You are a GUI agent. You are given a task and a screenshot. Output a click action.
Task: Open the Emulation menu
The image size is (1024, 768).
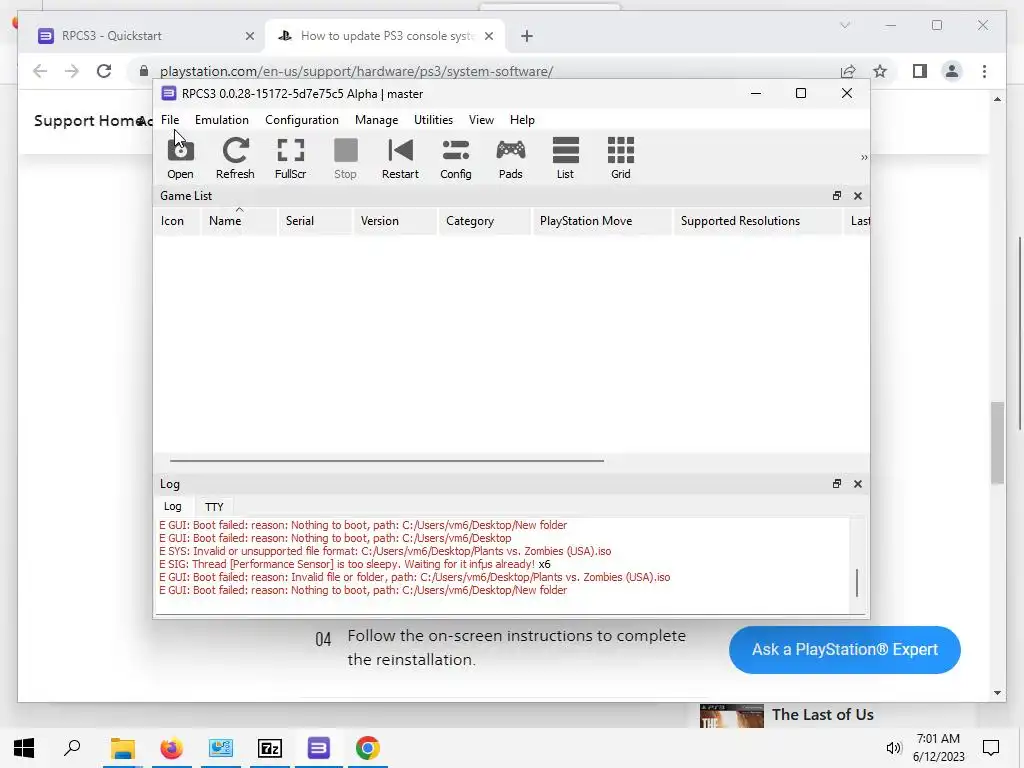[221, 120]
